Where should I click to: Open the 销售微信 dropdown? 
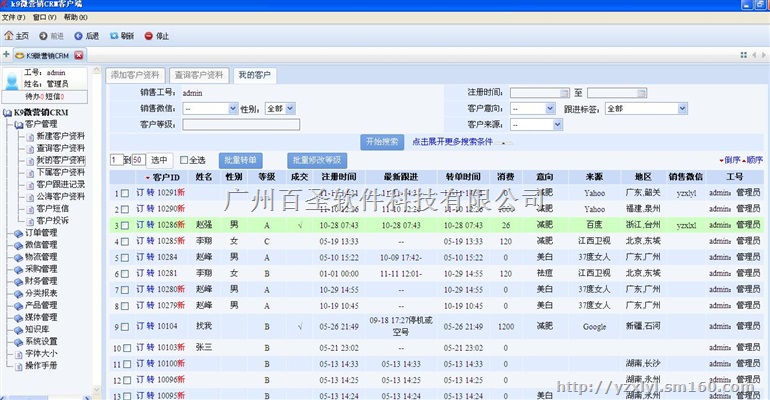pyautogui.click(x=210, y=108)
